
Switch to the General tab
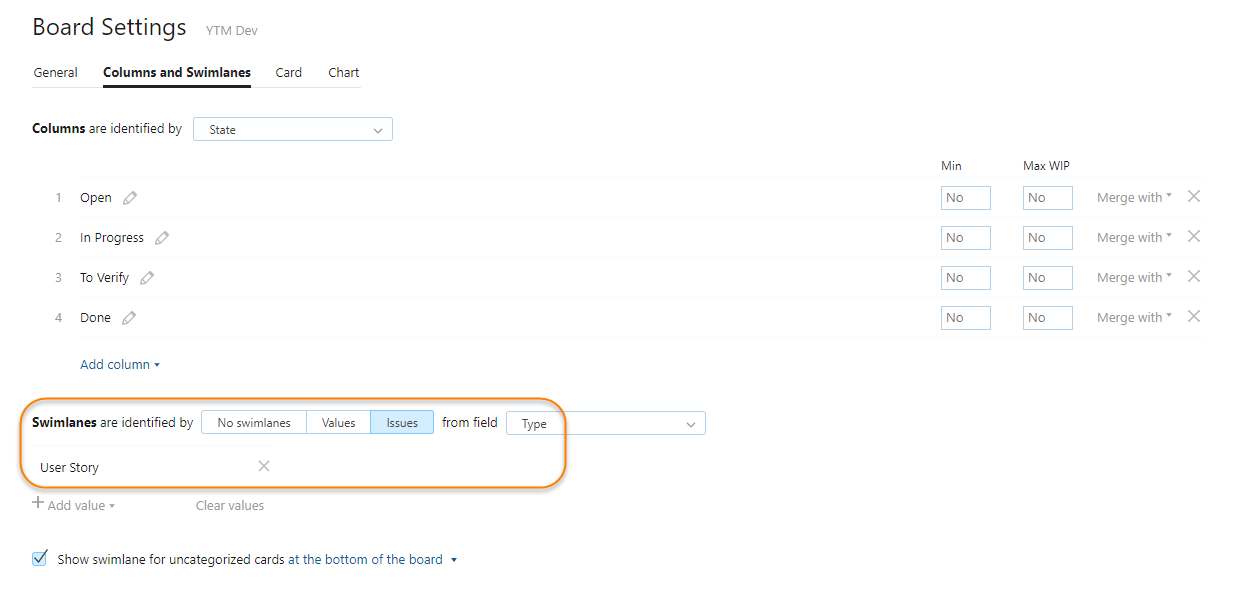56,73
